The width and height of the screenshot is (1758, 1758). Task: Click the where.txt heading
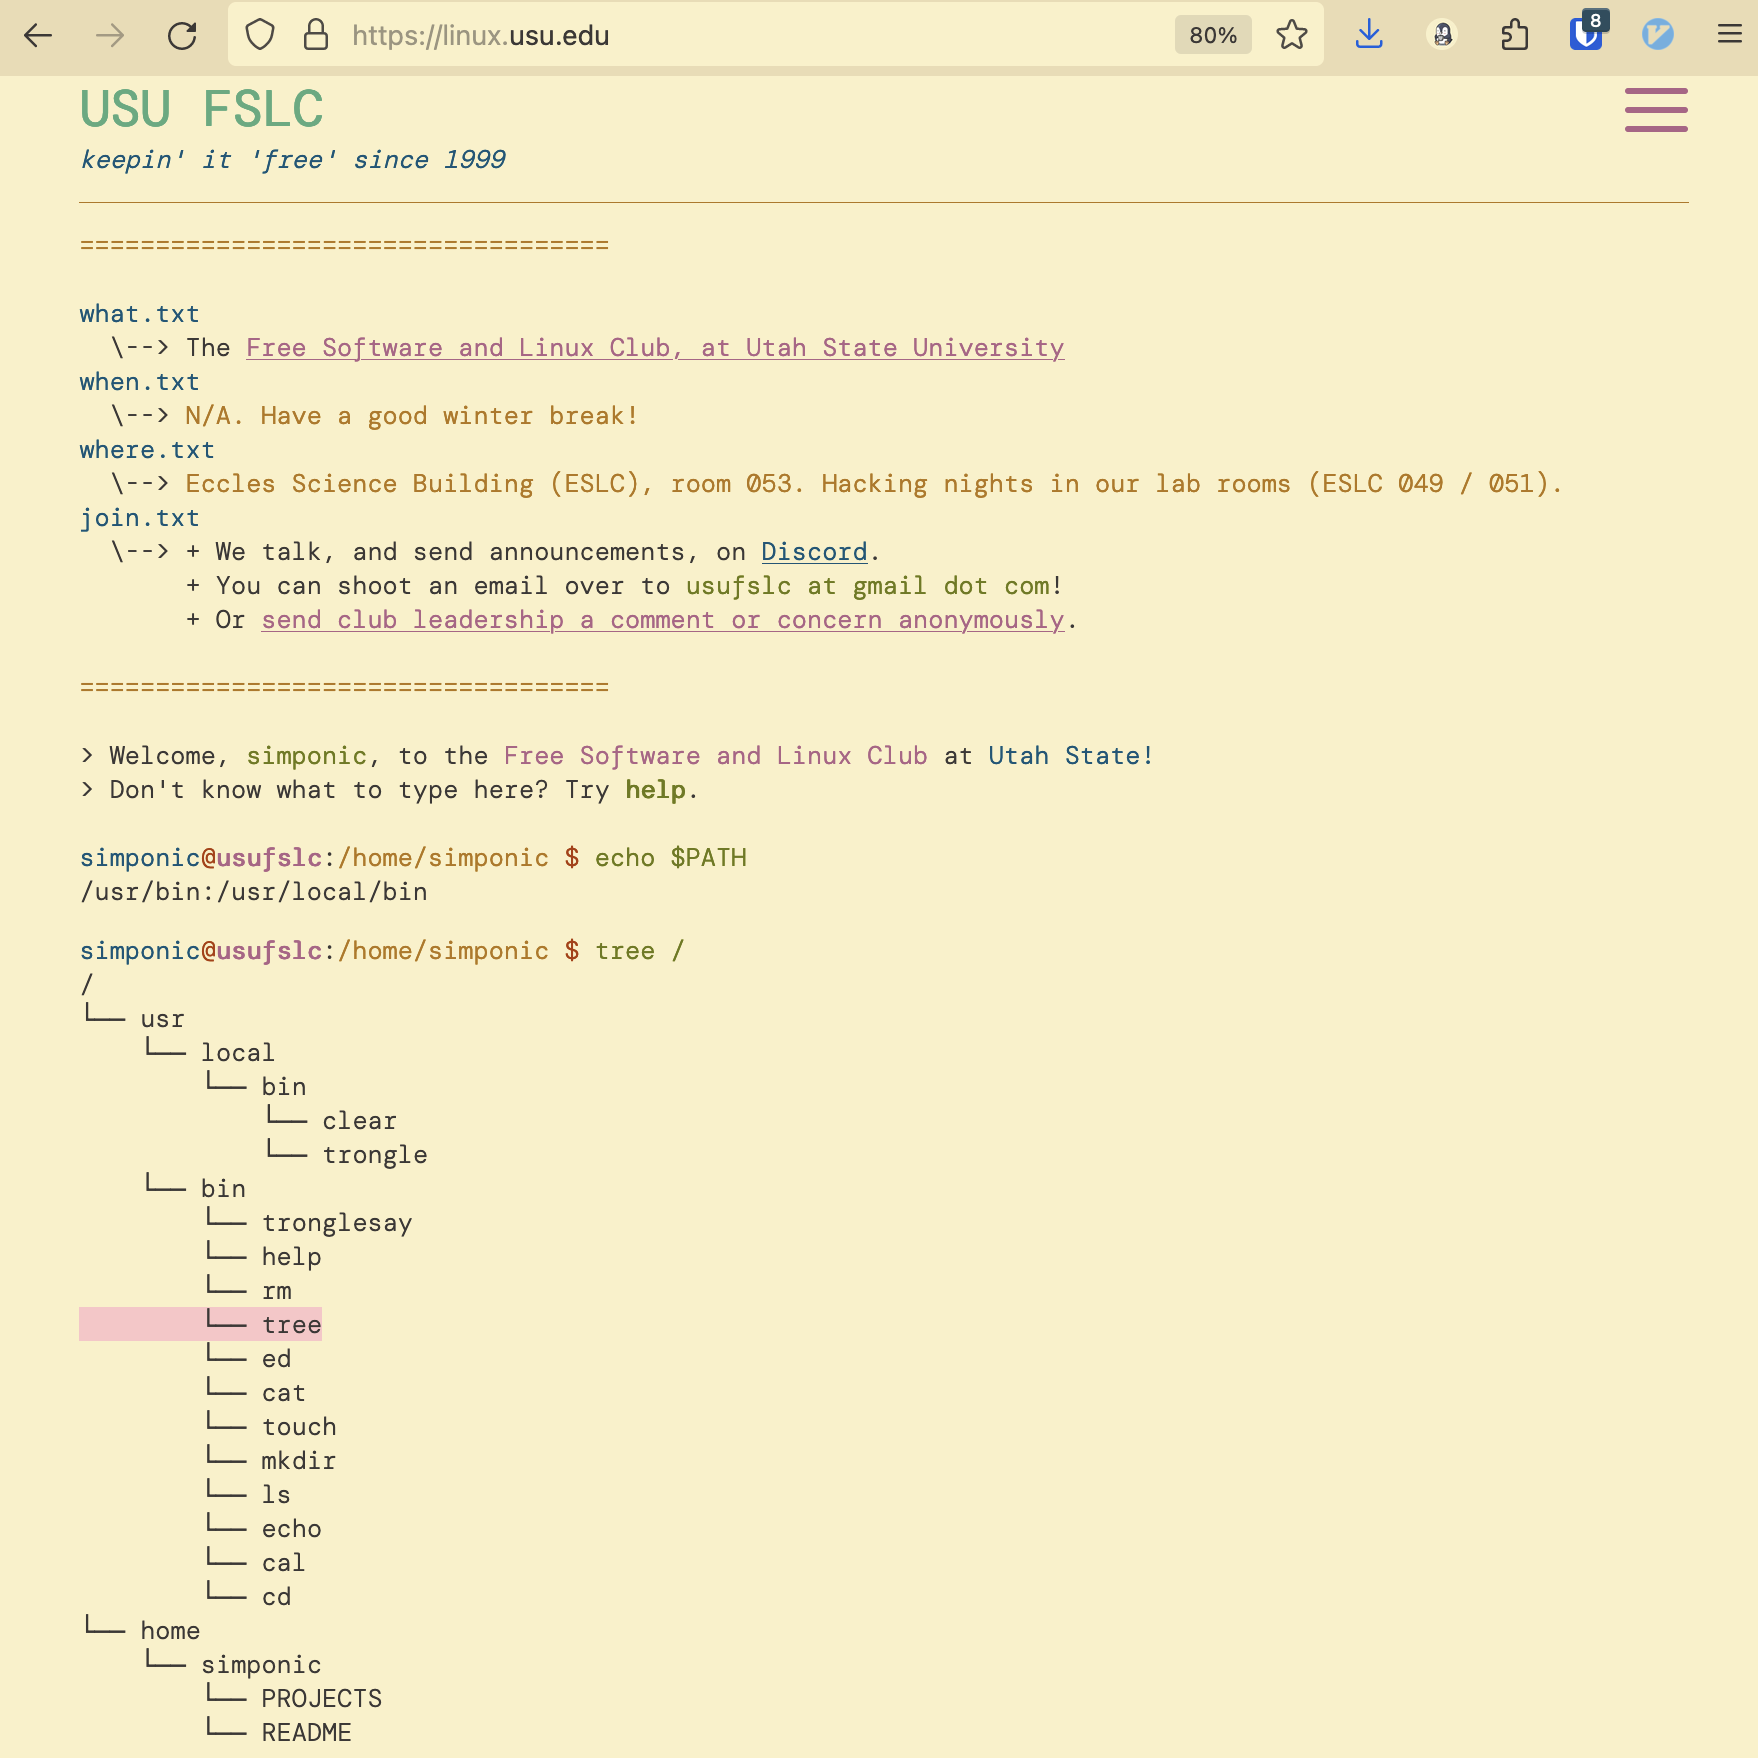coord(147,450)
